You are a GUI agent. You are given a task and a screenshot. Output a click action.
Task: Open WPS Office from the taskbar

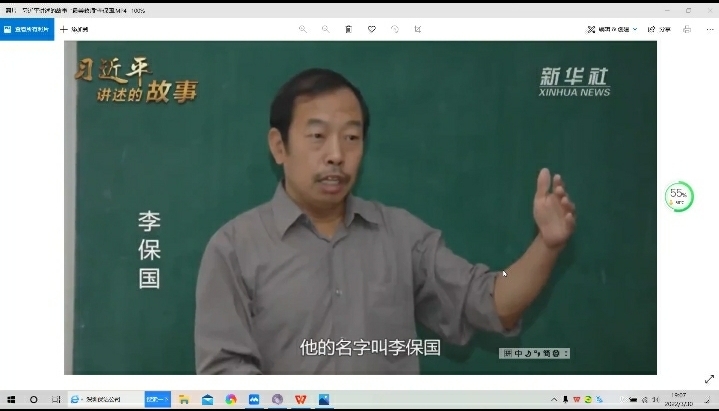[x=301, y=399]
